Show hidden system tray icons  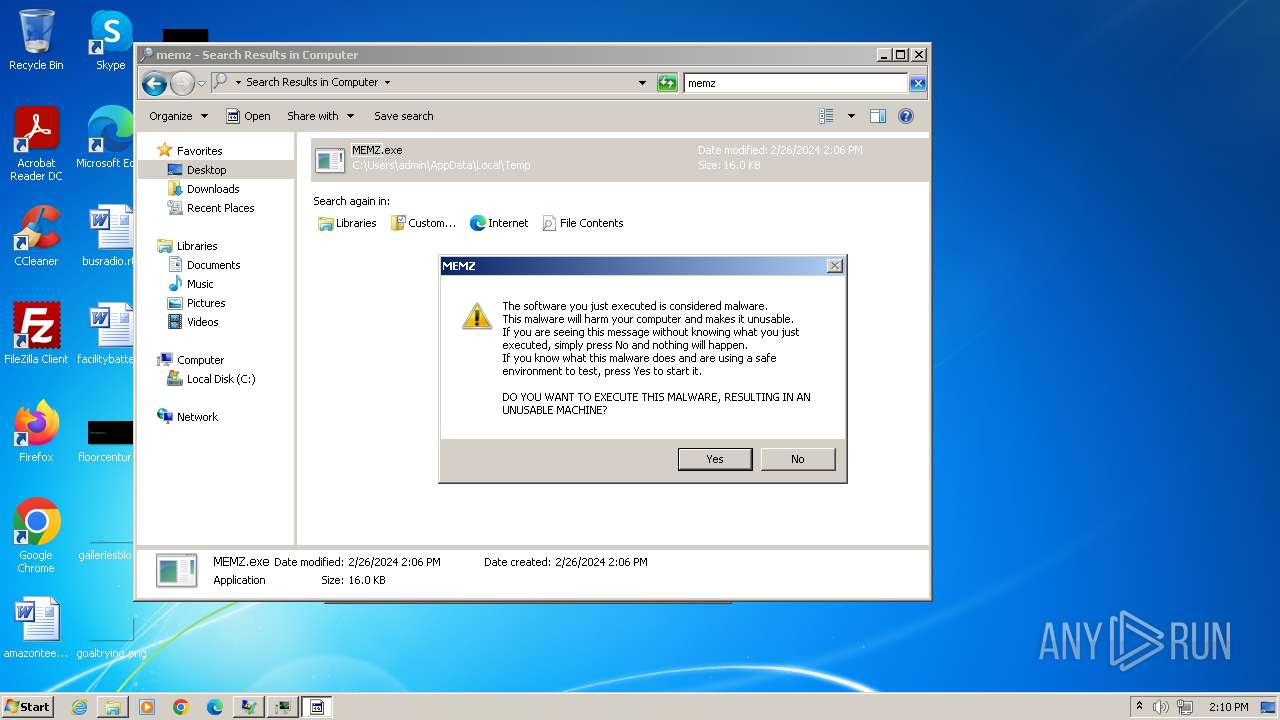click(x=1139, y=706)
